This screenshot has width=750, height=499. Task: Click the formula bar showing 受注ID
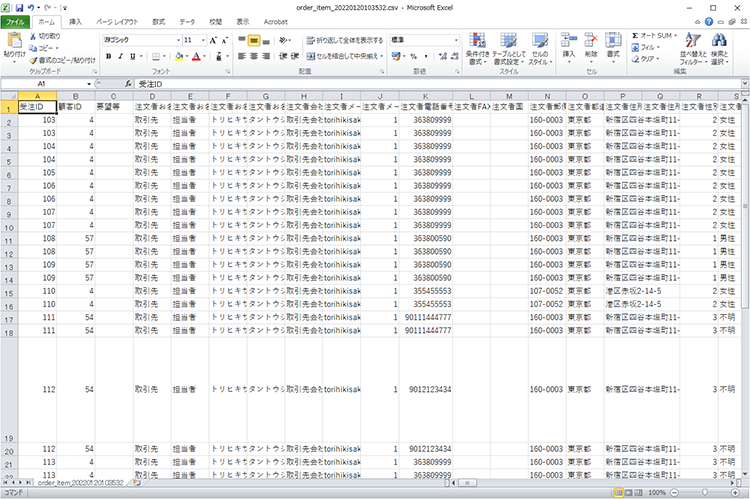pos(400,84)
